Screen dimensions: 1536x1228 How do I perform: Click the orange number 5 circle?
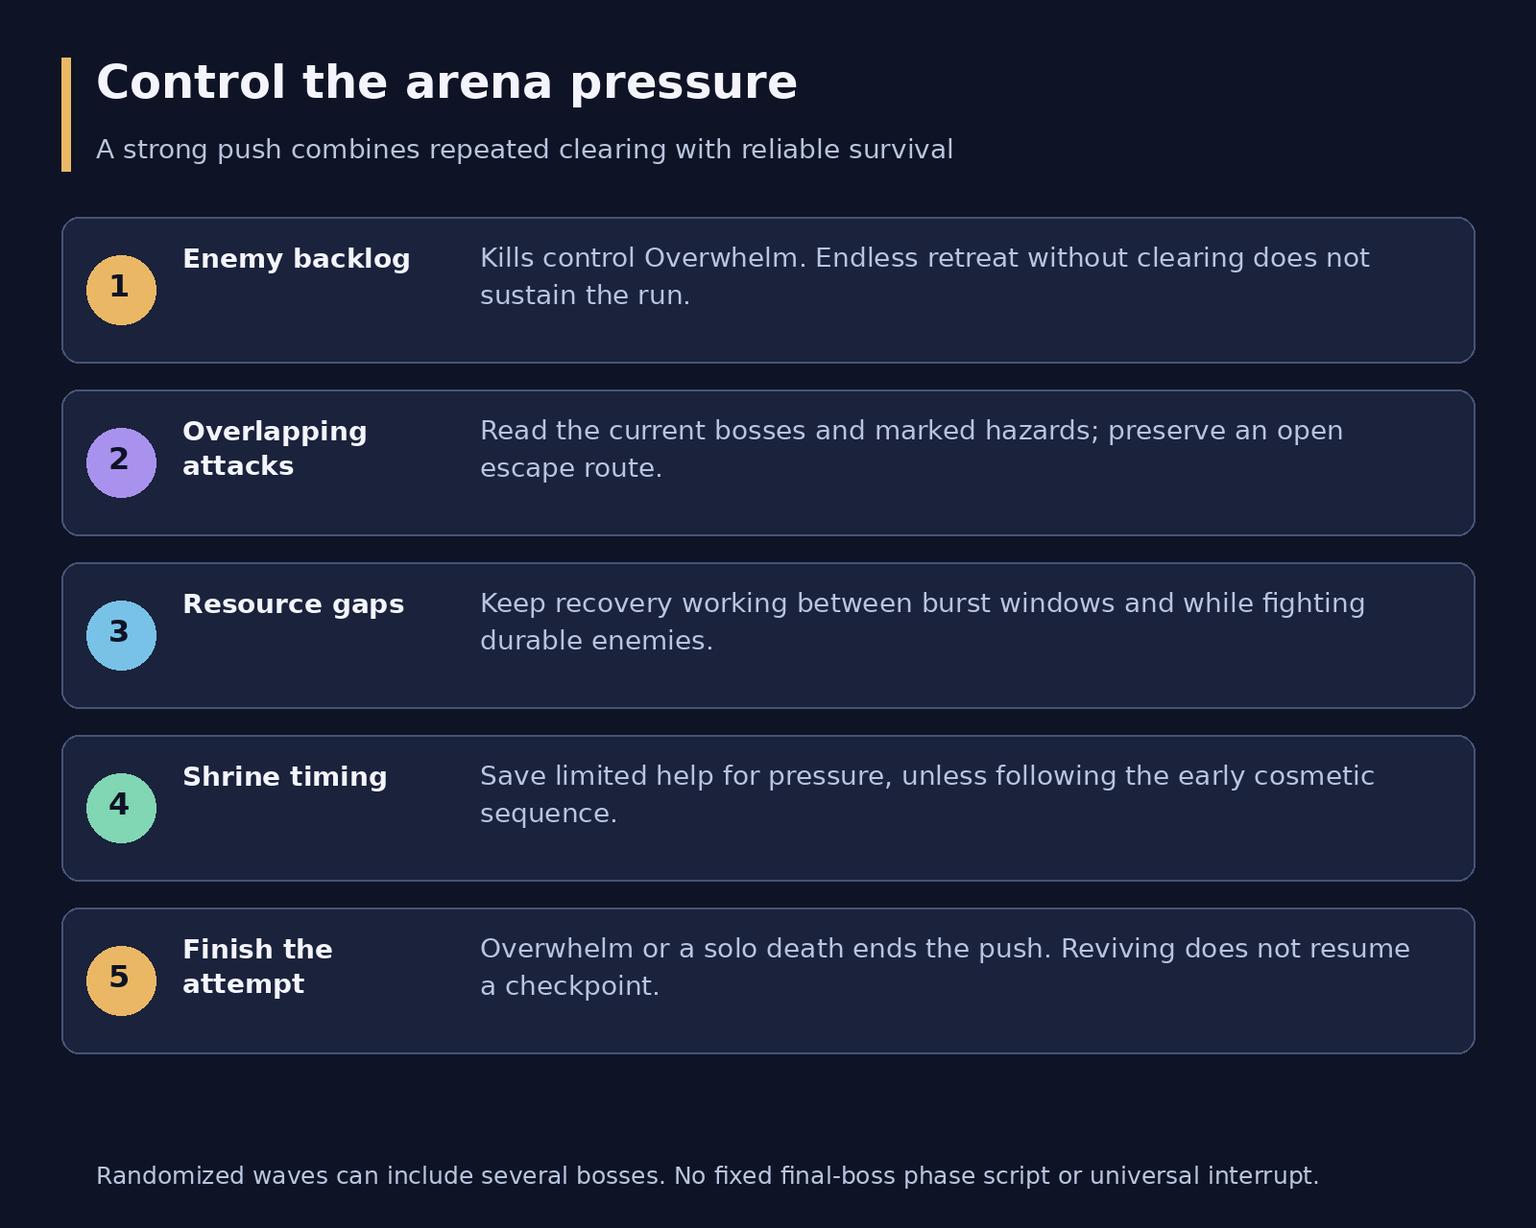(121, 981)
